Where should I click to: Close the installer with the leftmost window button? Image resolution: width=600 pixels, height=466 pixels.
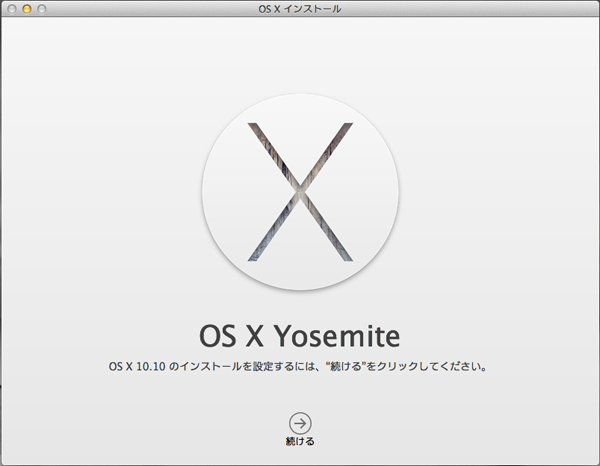12,8
